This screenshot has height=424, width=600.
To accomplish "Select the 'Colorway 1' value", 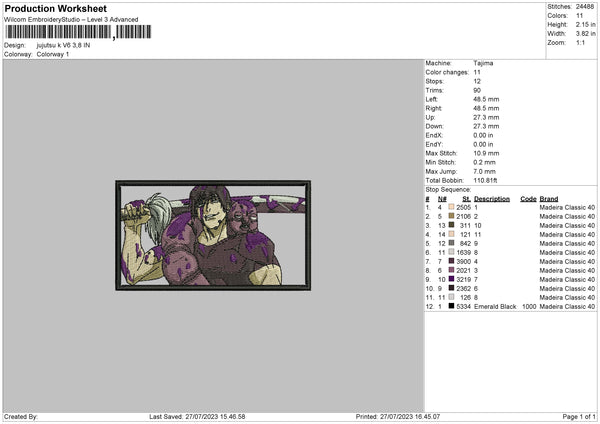I will [x=53, y=54].
